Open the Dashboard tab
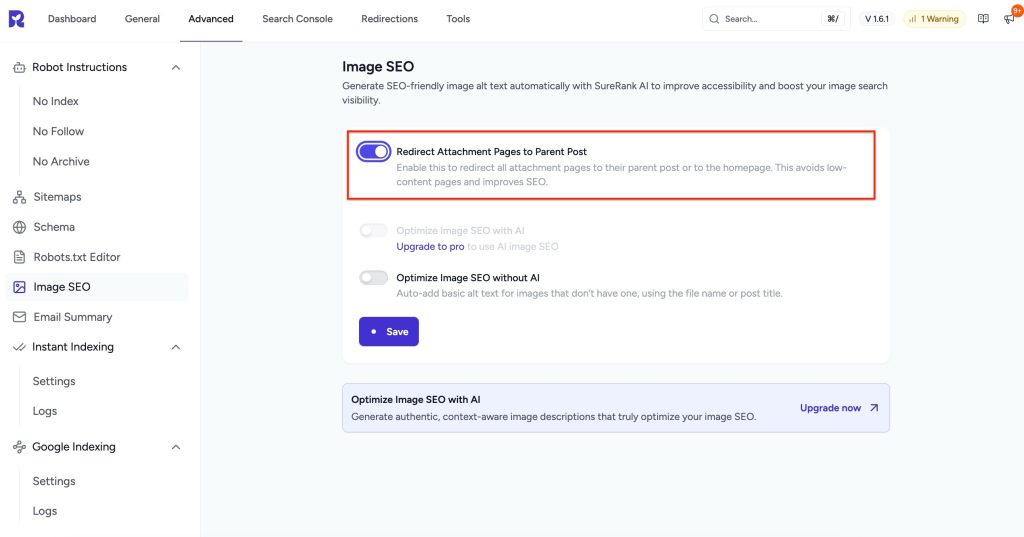The image size is (1024, 537). 72,19
